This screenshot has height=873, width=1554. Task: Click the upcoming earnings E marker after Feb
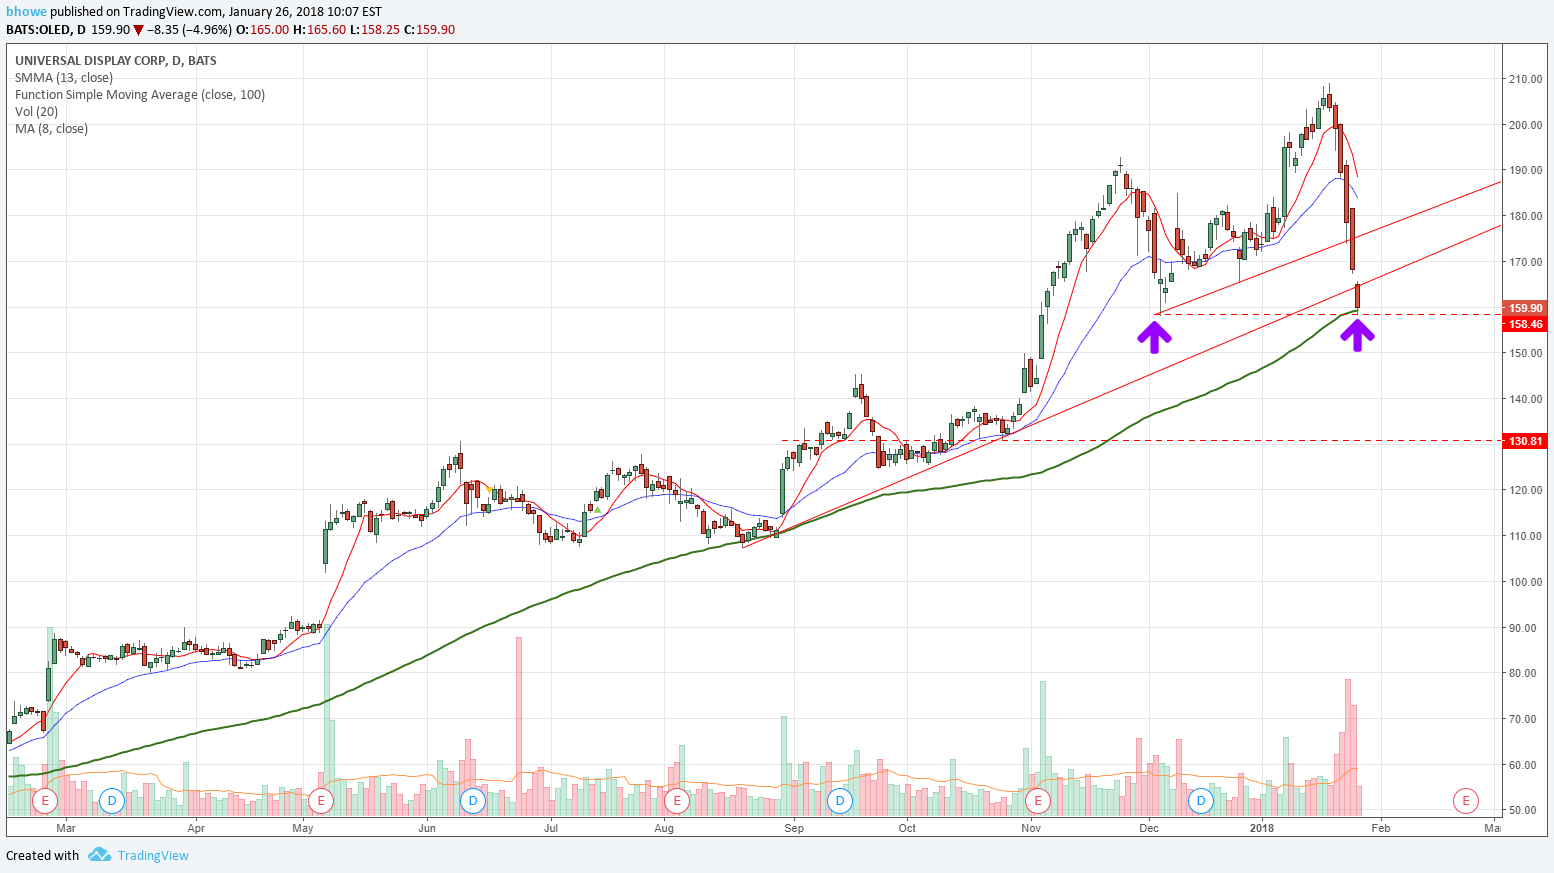[x=1466, y=800]
